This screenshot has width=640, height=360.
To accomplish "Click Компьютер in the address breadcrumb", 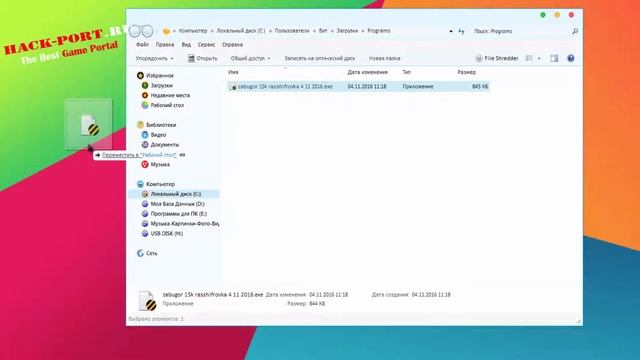I will [x=193, y=31].
